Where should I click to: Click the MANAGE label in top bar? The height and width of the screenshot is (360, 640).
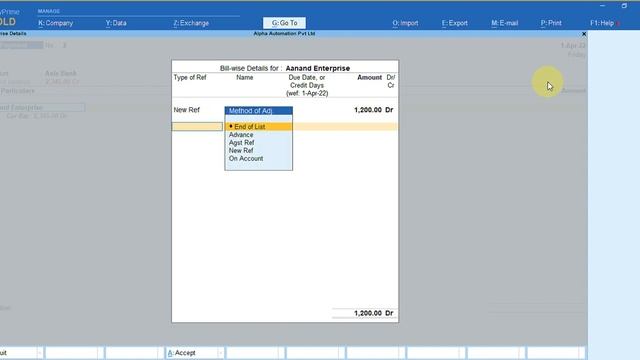49,11
